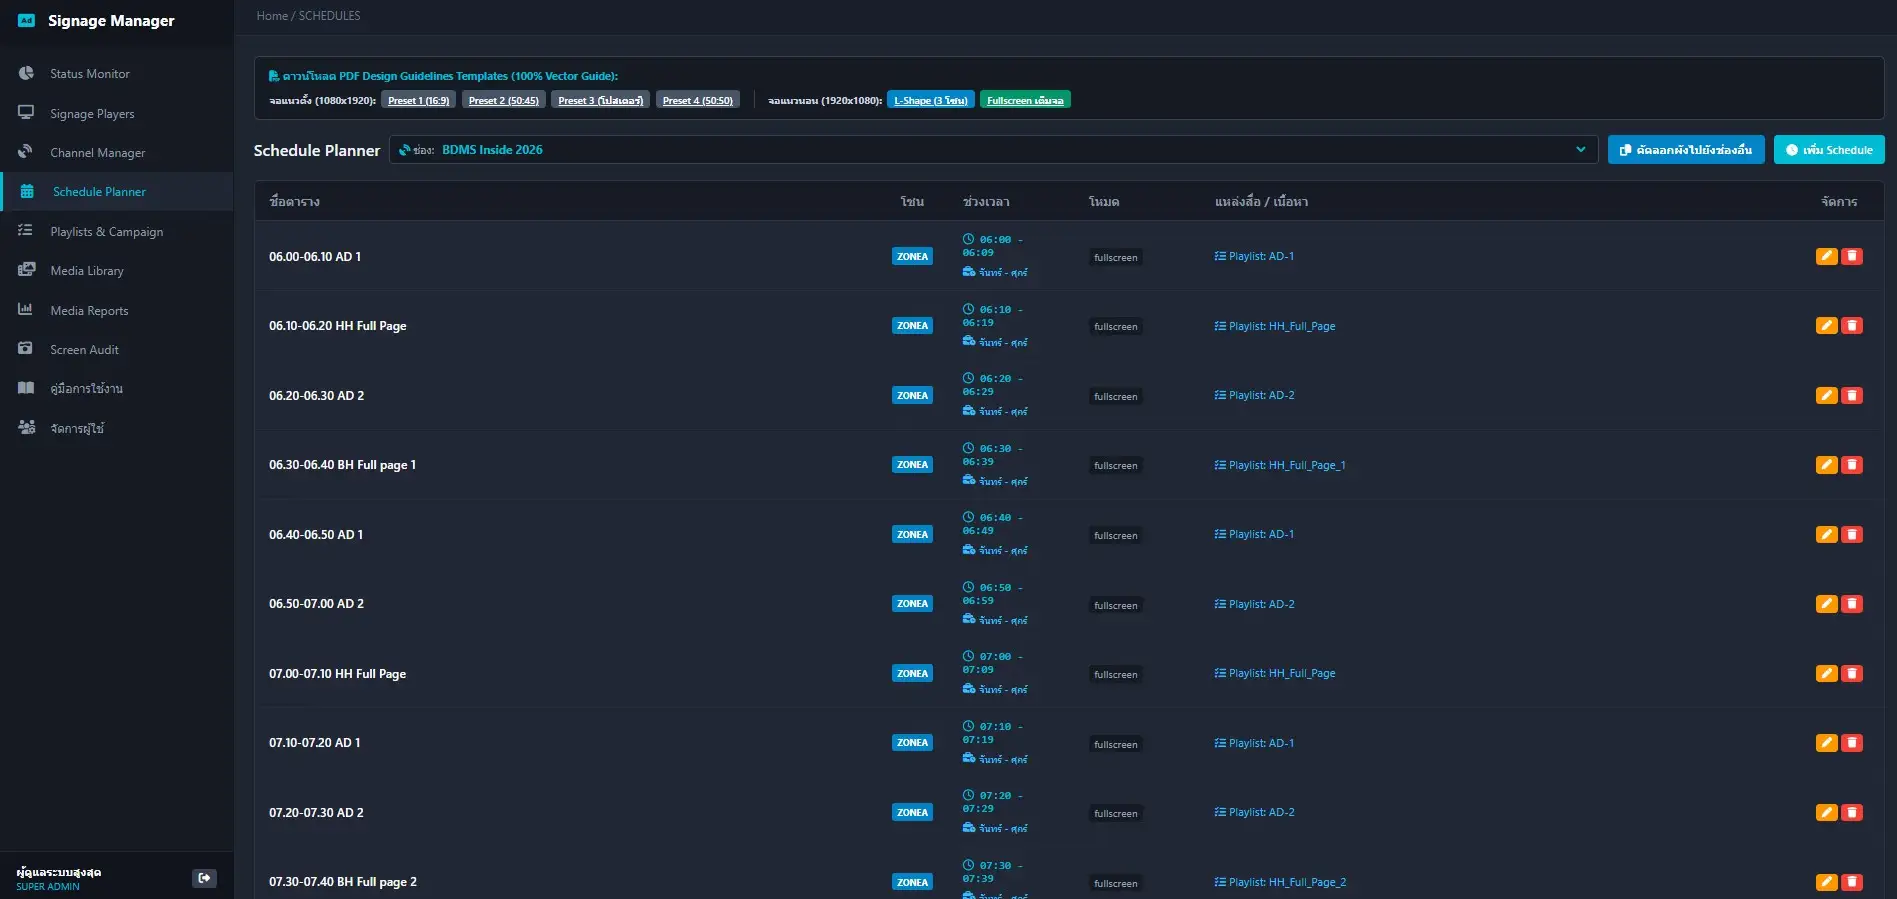Open Screen Audit in the sidebar

coord(117,349)
